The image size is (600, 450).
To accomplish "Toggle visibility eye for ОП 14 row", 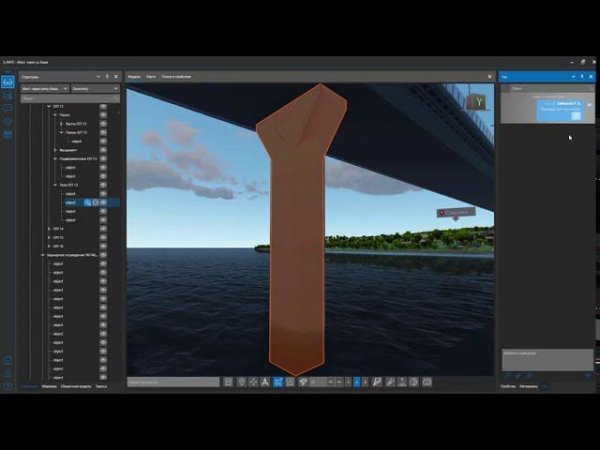I will click(103, 229).
